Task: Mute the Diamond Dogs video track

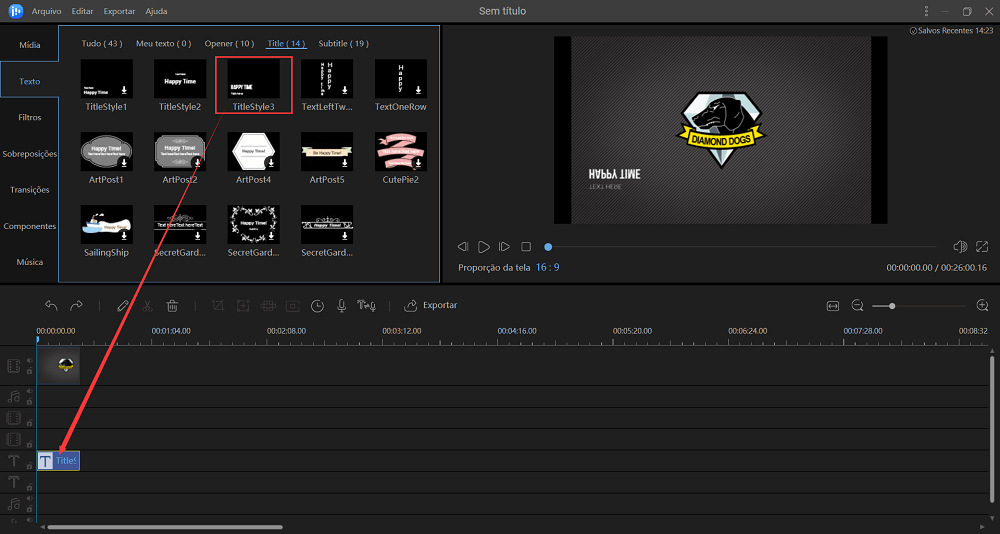Action: point(29,360)
